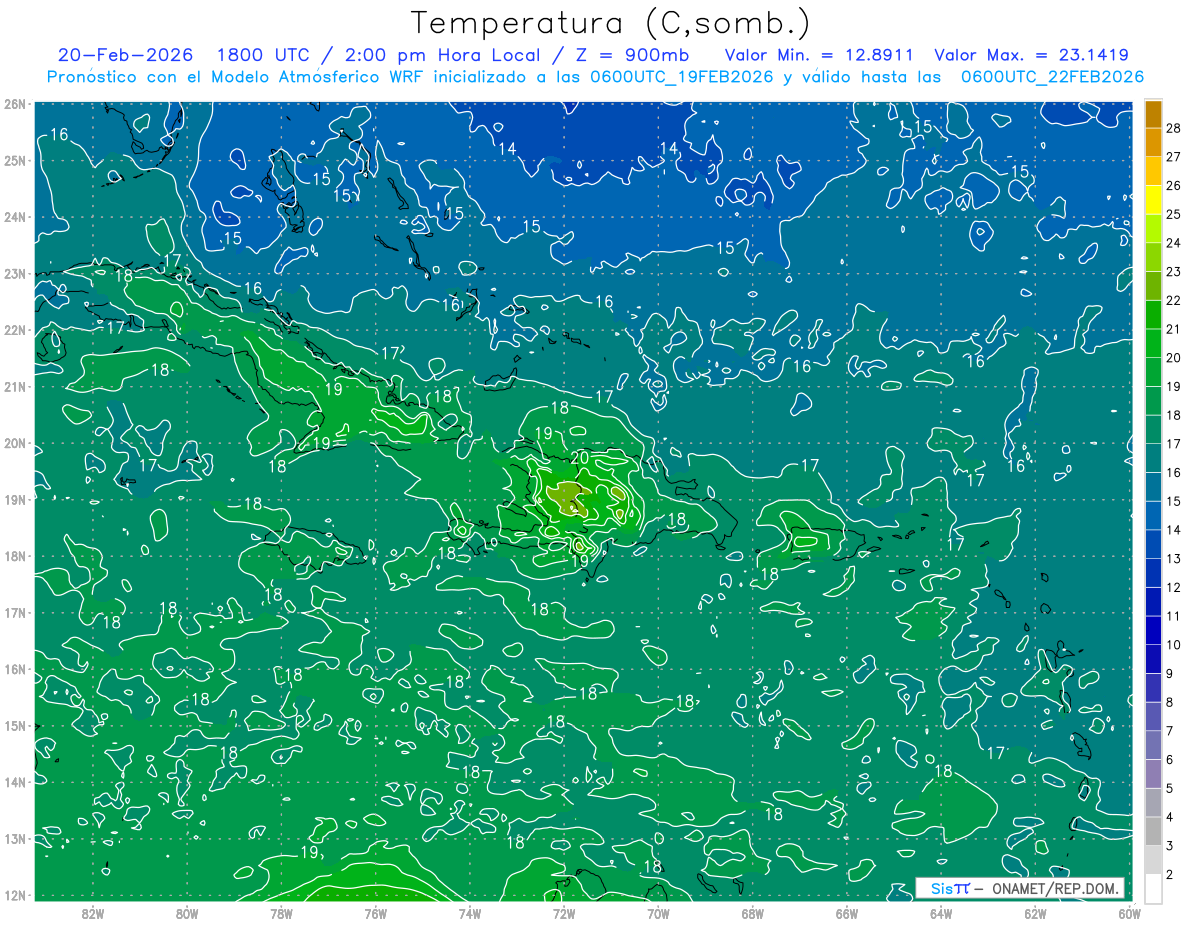Click the latitude axis label 26N
This screenshot has width=1200, height=927.
pyautogui.click(x=16, y=104)
